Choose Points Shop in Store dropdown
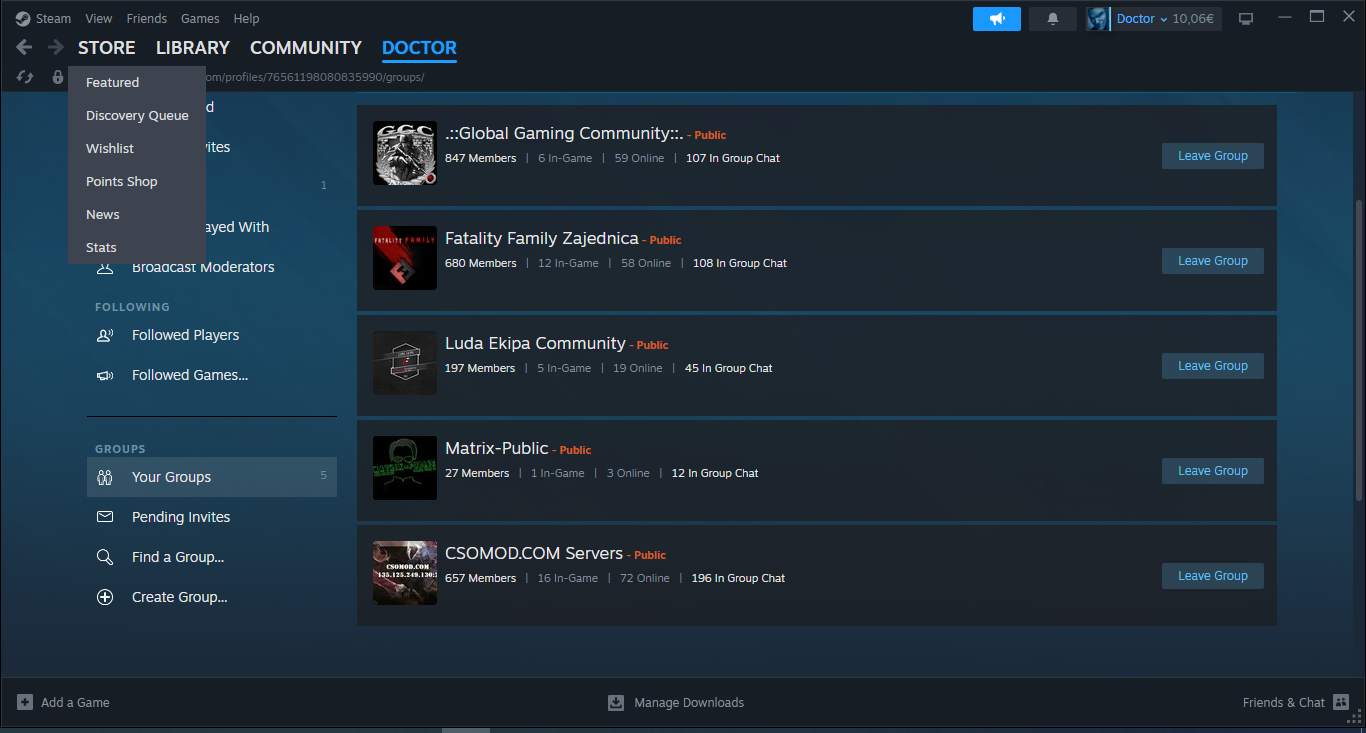The image size is (1366, 733). tap(122, 181)
